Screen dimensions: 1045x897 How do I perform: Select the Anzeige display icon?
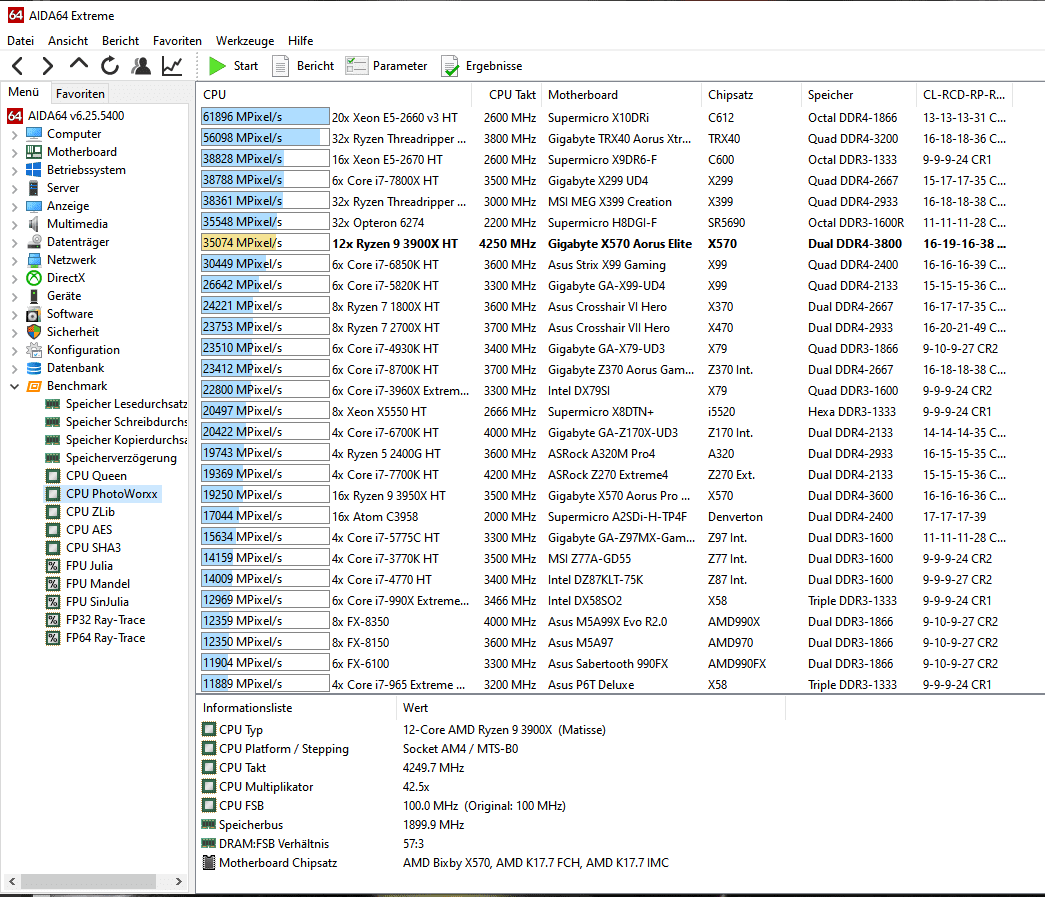point(34,206)
